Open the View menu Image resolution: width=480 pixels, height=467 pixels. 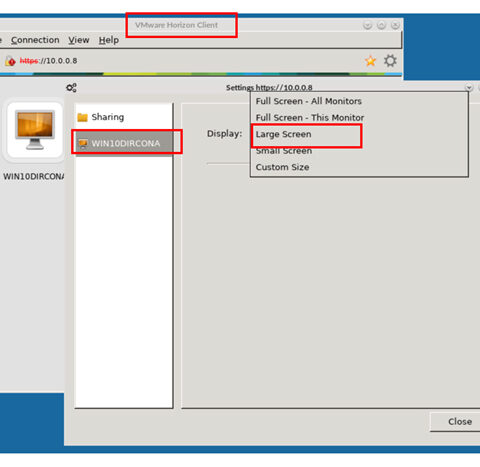click(x=79, y=40)
